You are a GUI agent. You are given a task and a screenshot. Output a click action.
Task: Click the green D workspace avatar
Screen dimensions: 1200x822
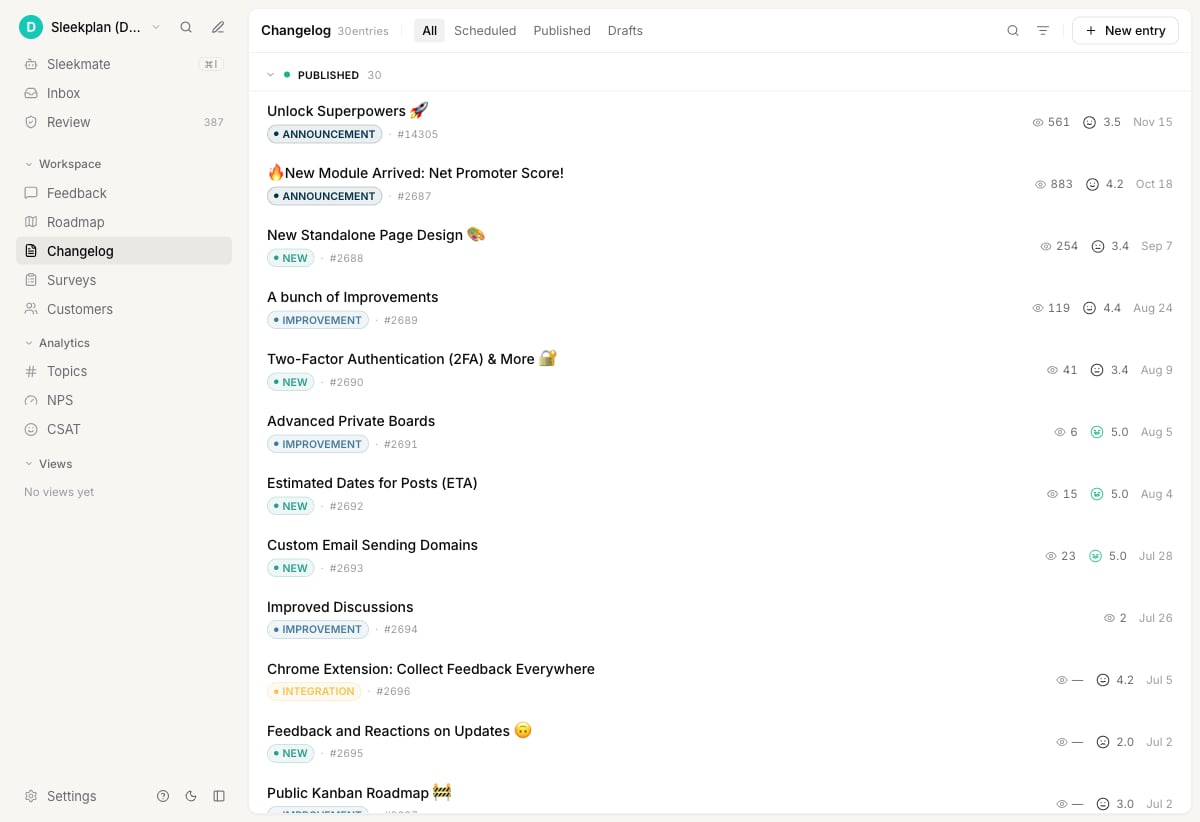coord(31,27)
